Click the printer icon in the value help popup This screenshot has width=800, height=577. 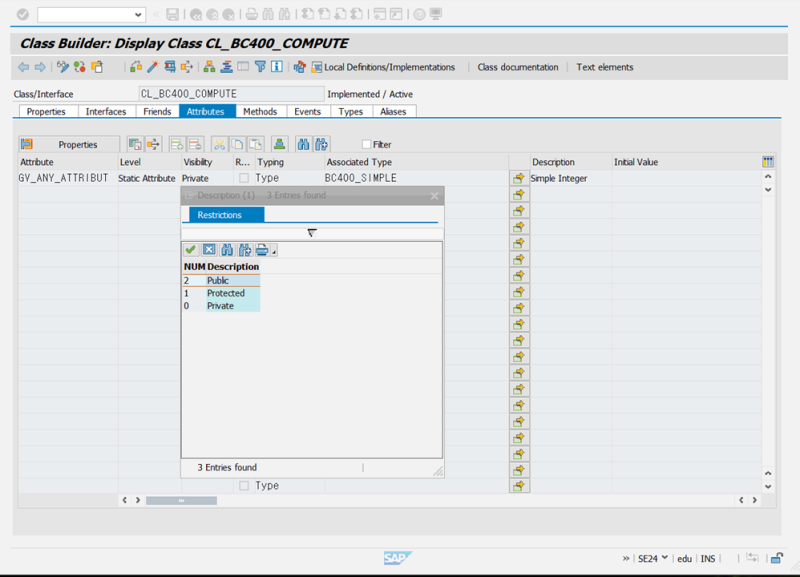point(262,249)
